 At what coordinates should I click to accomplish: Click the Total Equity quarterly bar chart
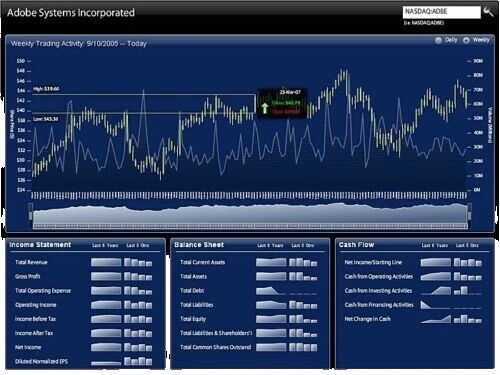303,319
